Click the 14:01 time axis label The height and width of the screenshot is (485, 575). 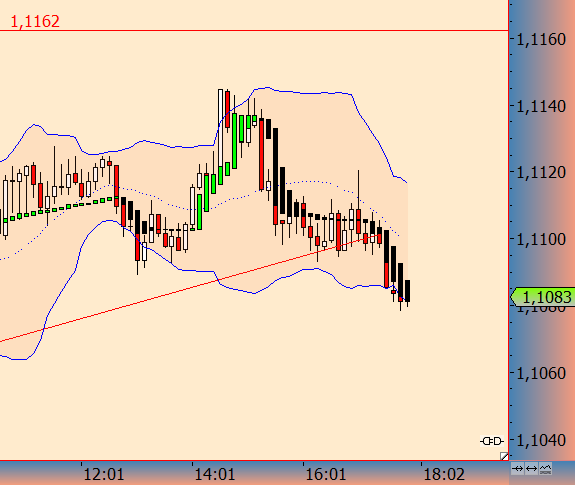tap(215, 474)
